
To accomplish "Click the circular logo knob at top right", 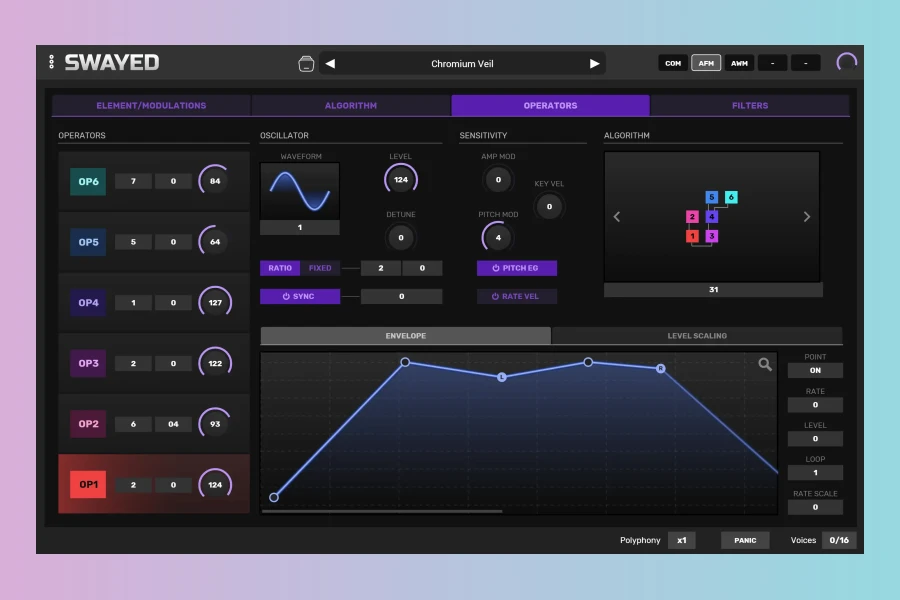I will coord(847,62).
